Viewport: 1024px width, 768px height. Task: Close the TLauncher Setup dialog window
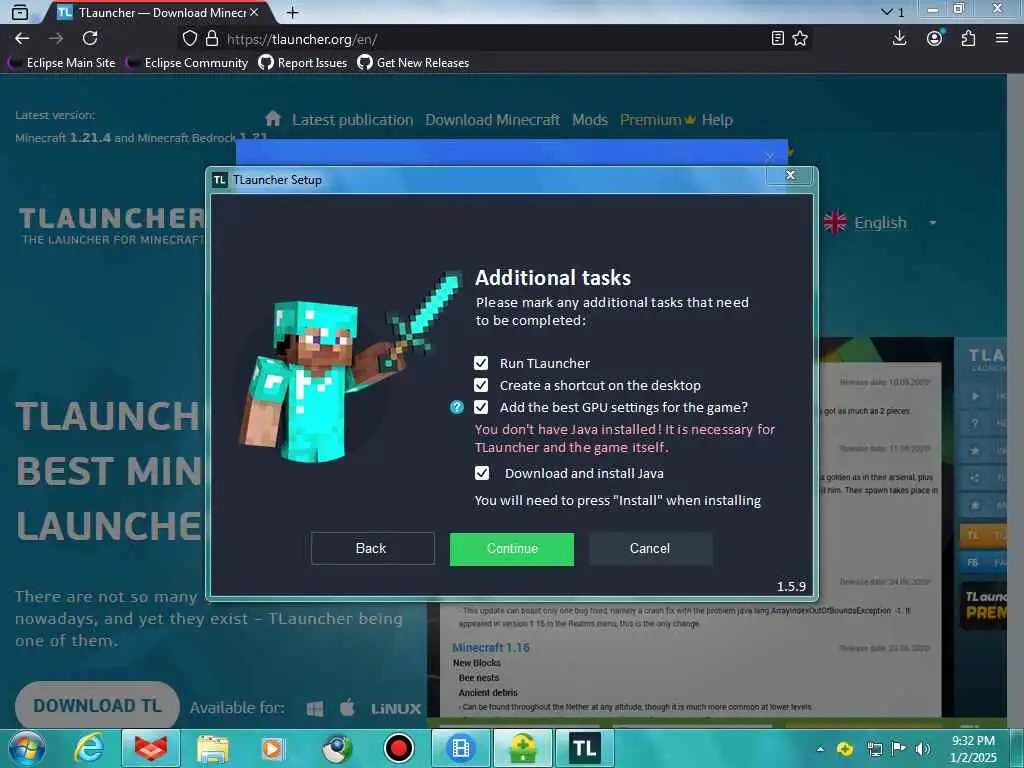[x=790, y=175]
